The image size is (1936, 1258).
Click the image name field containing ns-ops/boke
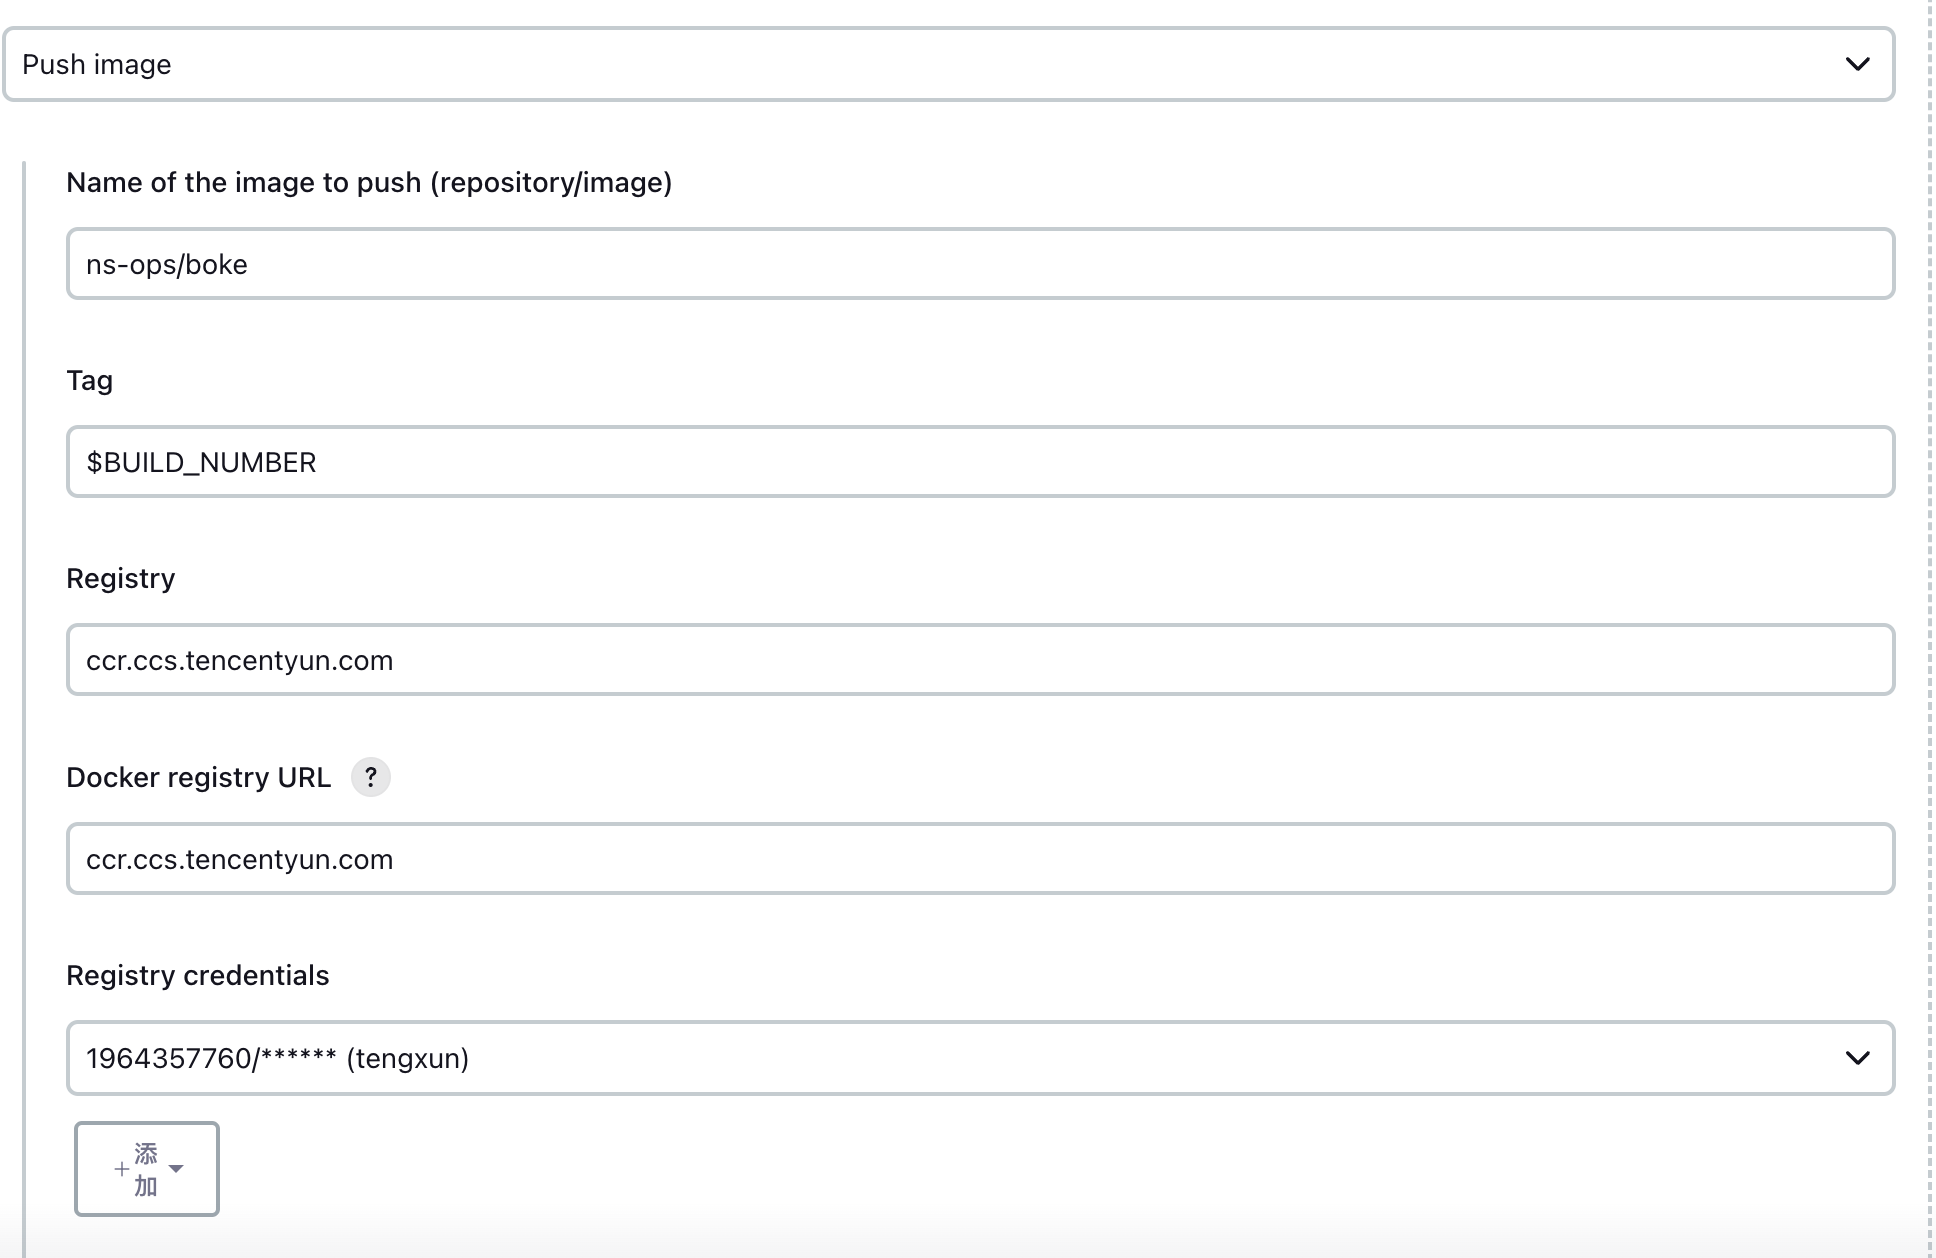pyautogui.click(x=980, y=264)
